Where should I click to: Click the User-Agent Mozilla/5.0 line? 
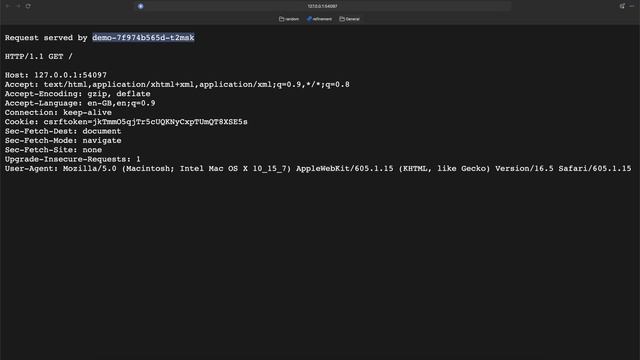318,169
